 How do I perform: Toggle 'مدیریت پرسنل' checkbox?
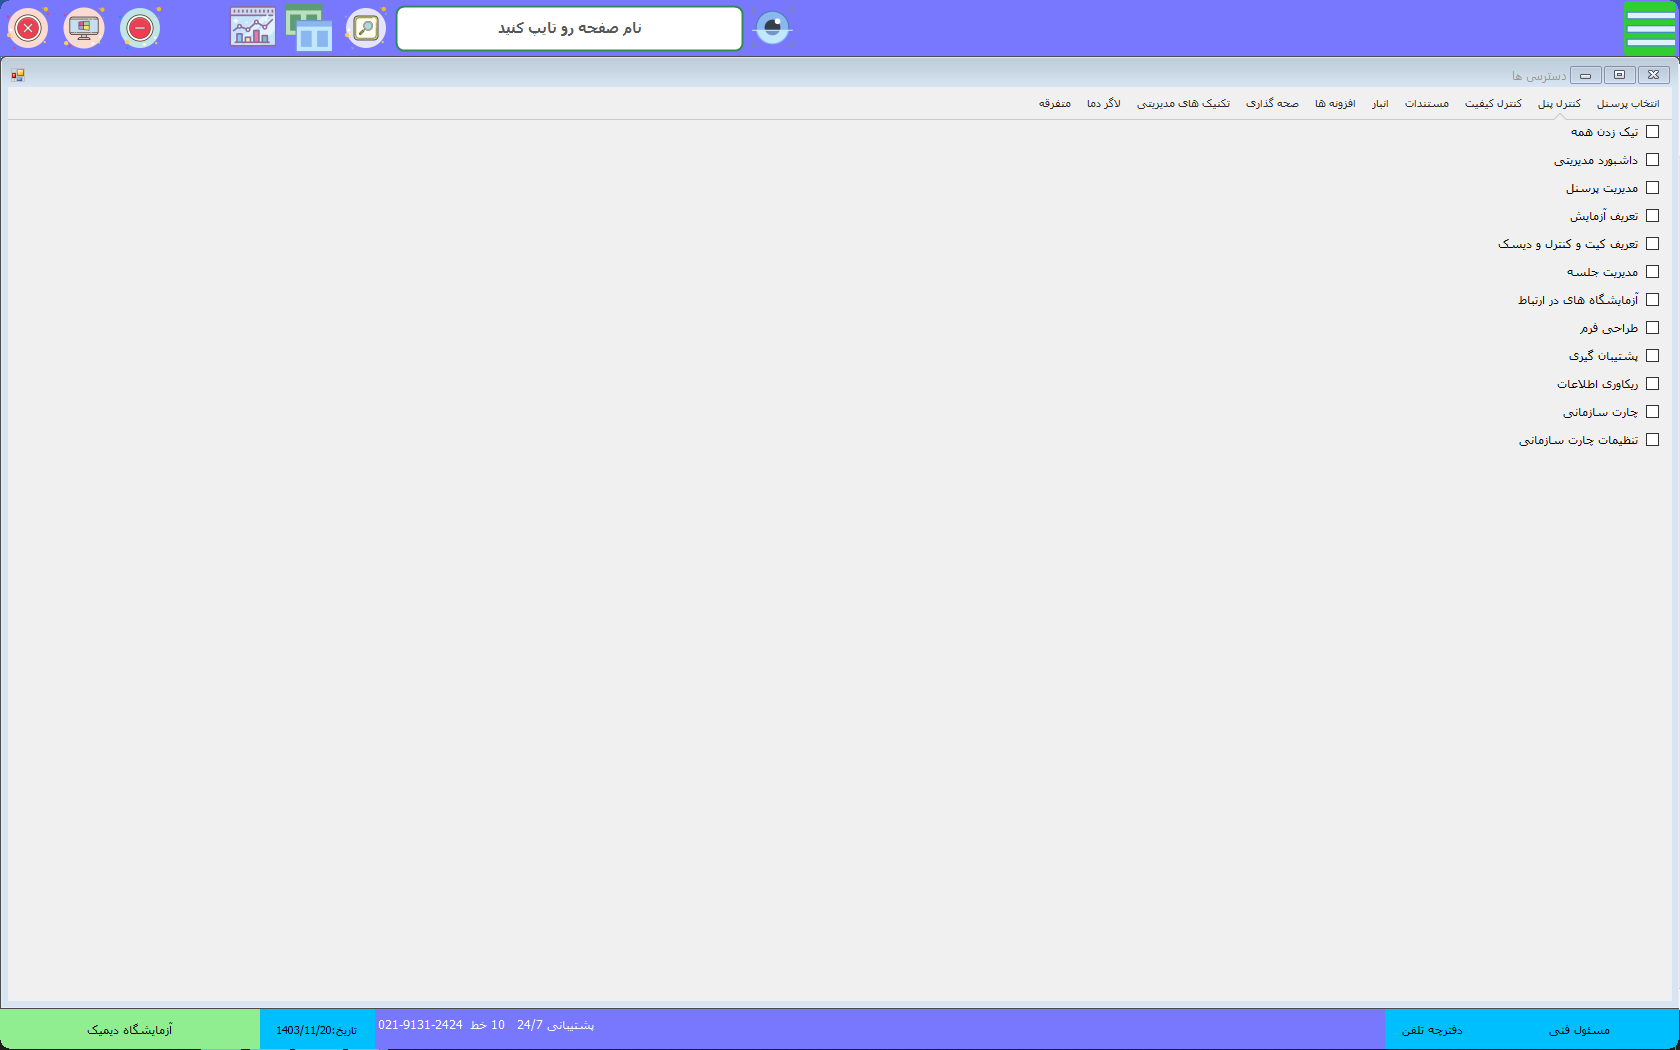click(1652, 188)
